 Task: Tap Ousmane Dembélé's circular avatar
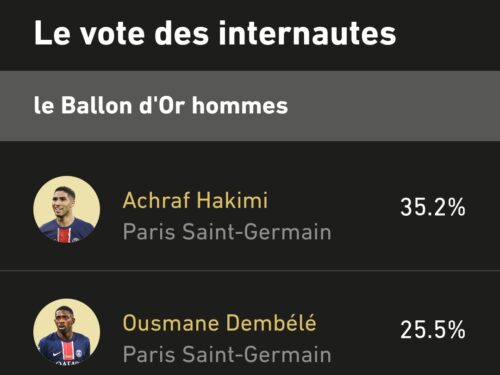pos(67,332)
